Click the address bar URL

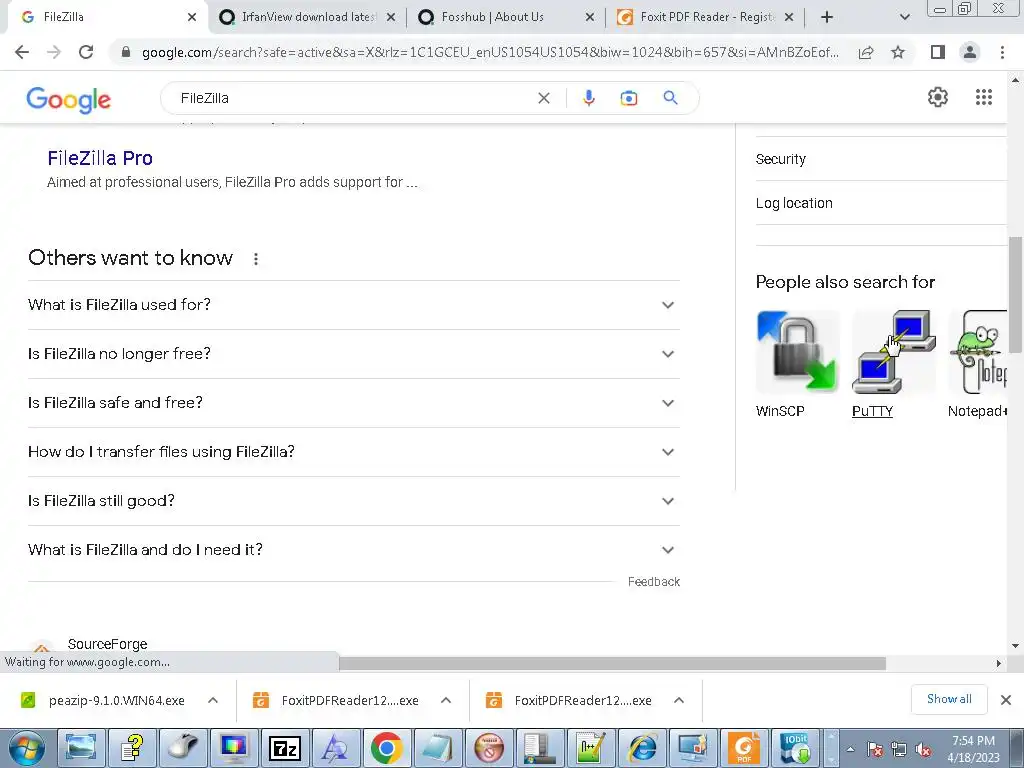click(490, 52)
